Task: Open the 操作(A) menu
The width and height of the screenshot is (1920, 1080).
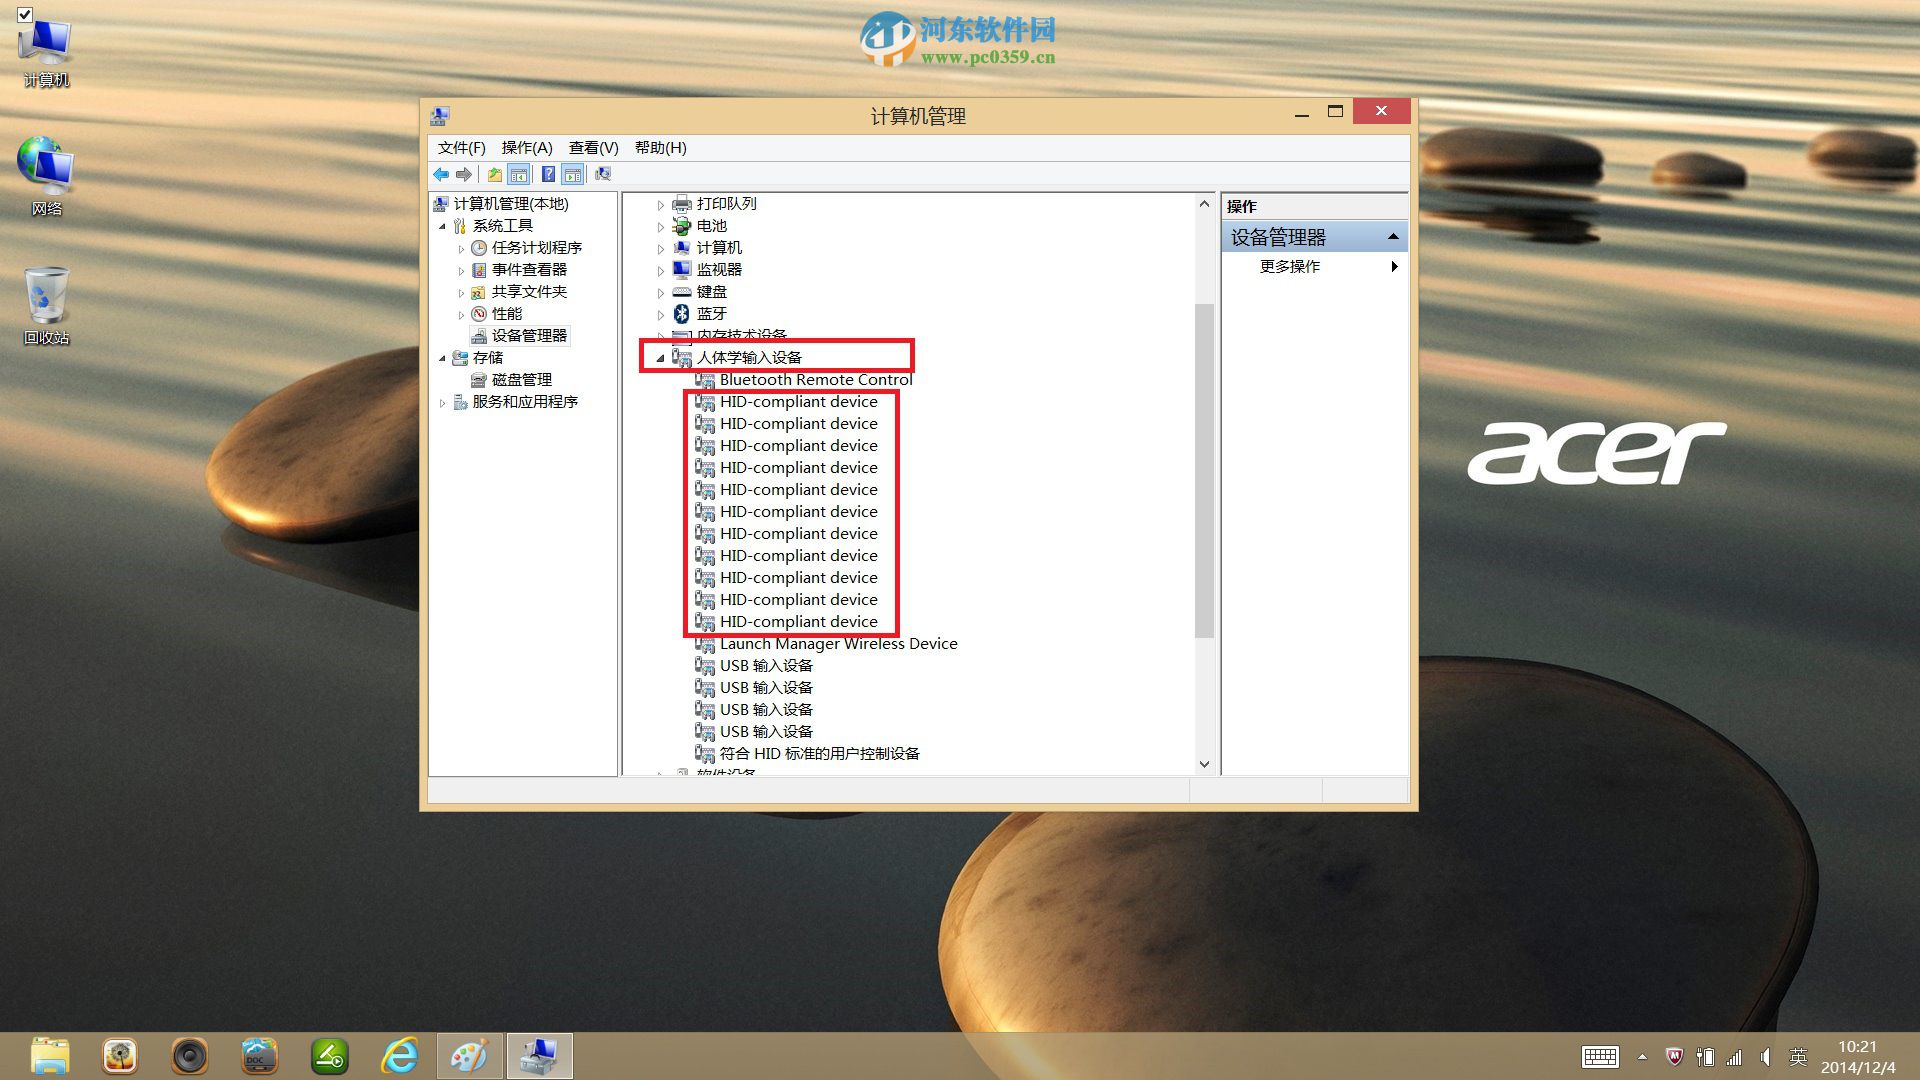Action: click(x=526, y=148)
